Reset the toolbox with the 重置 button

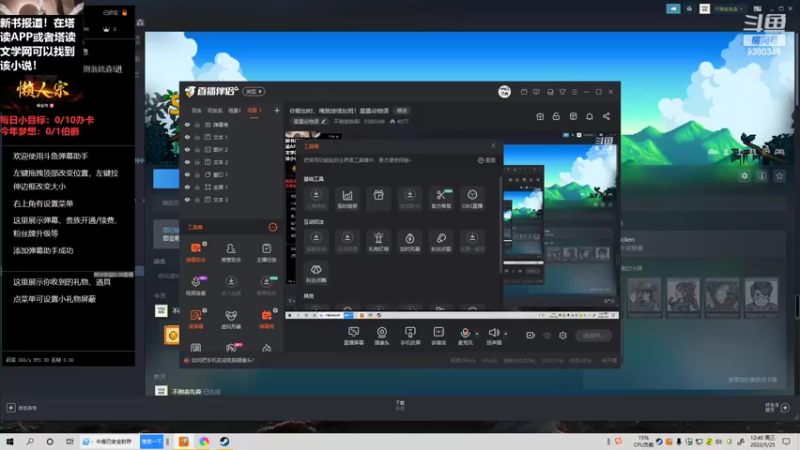(487, 160)
